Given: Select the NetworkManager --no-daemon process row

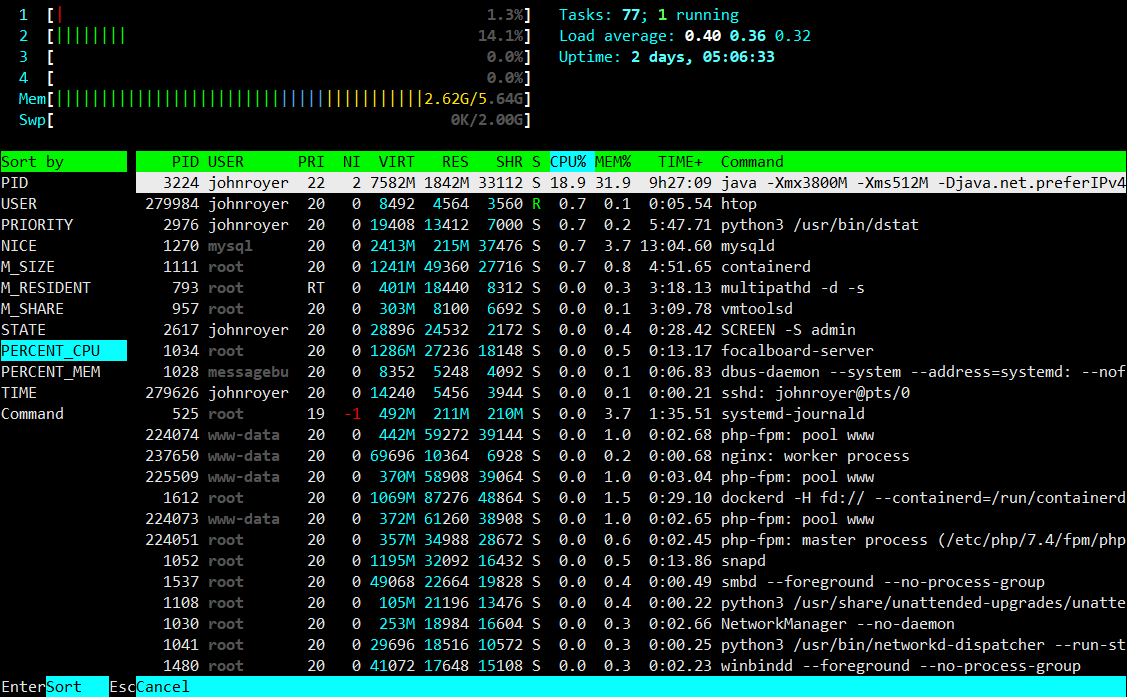Looking at the screenshot, I should 631,624.
